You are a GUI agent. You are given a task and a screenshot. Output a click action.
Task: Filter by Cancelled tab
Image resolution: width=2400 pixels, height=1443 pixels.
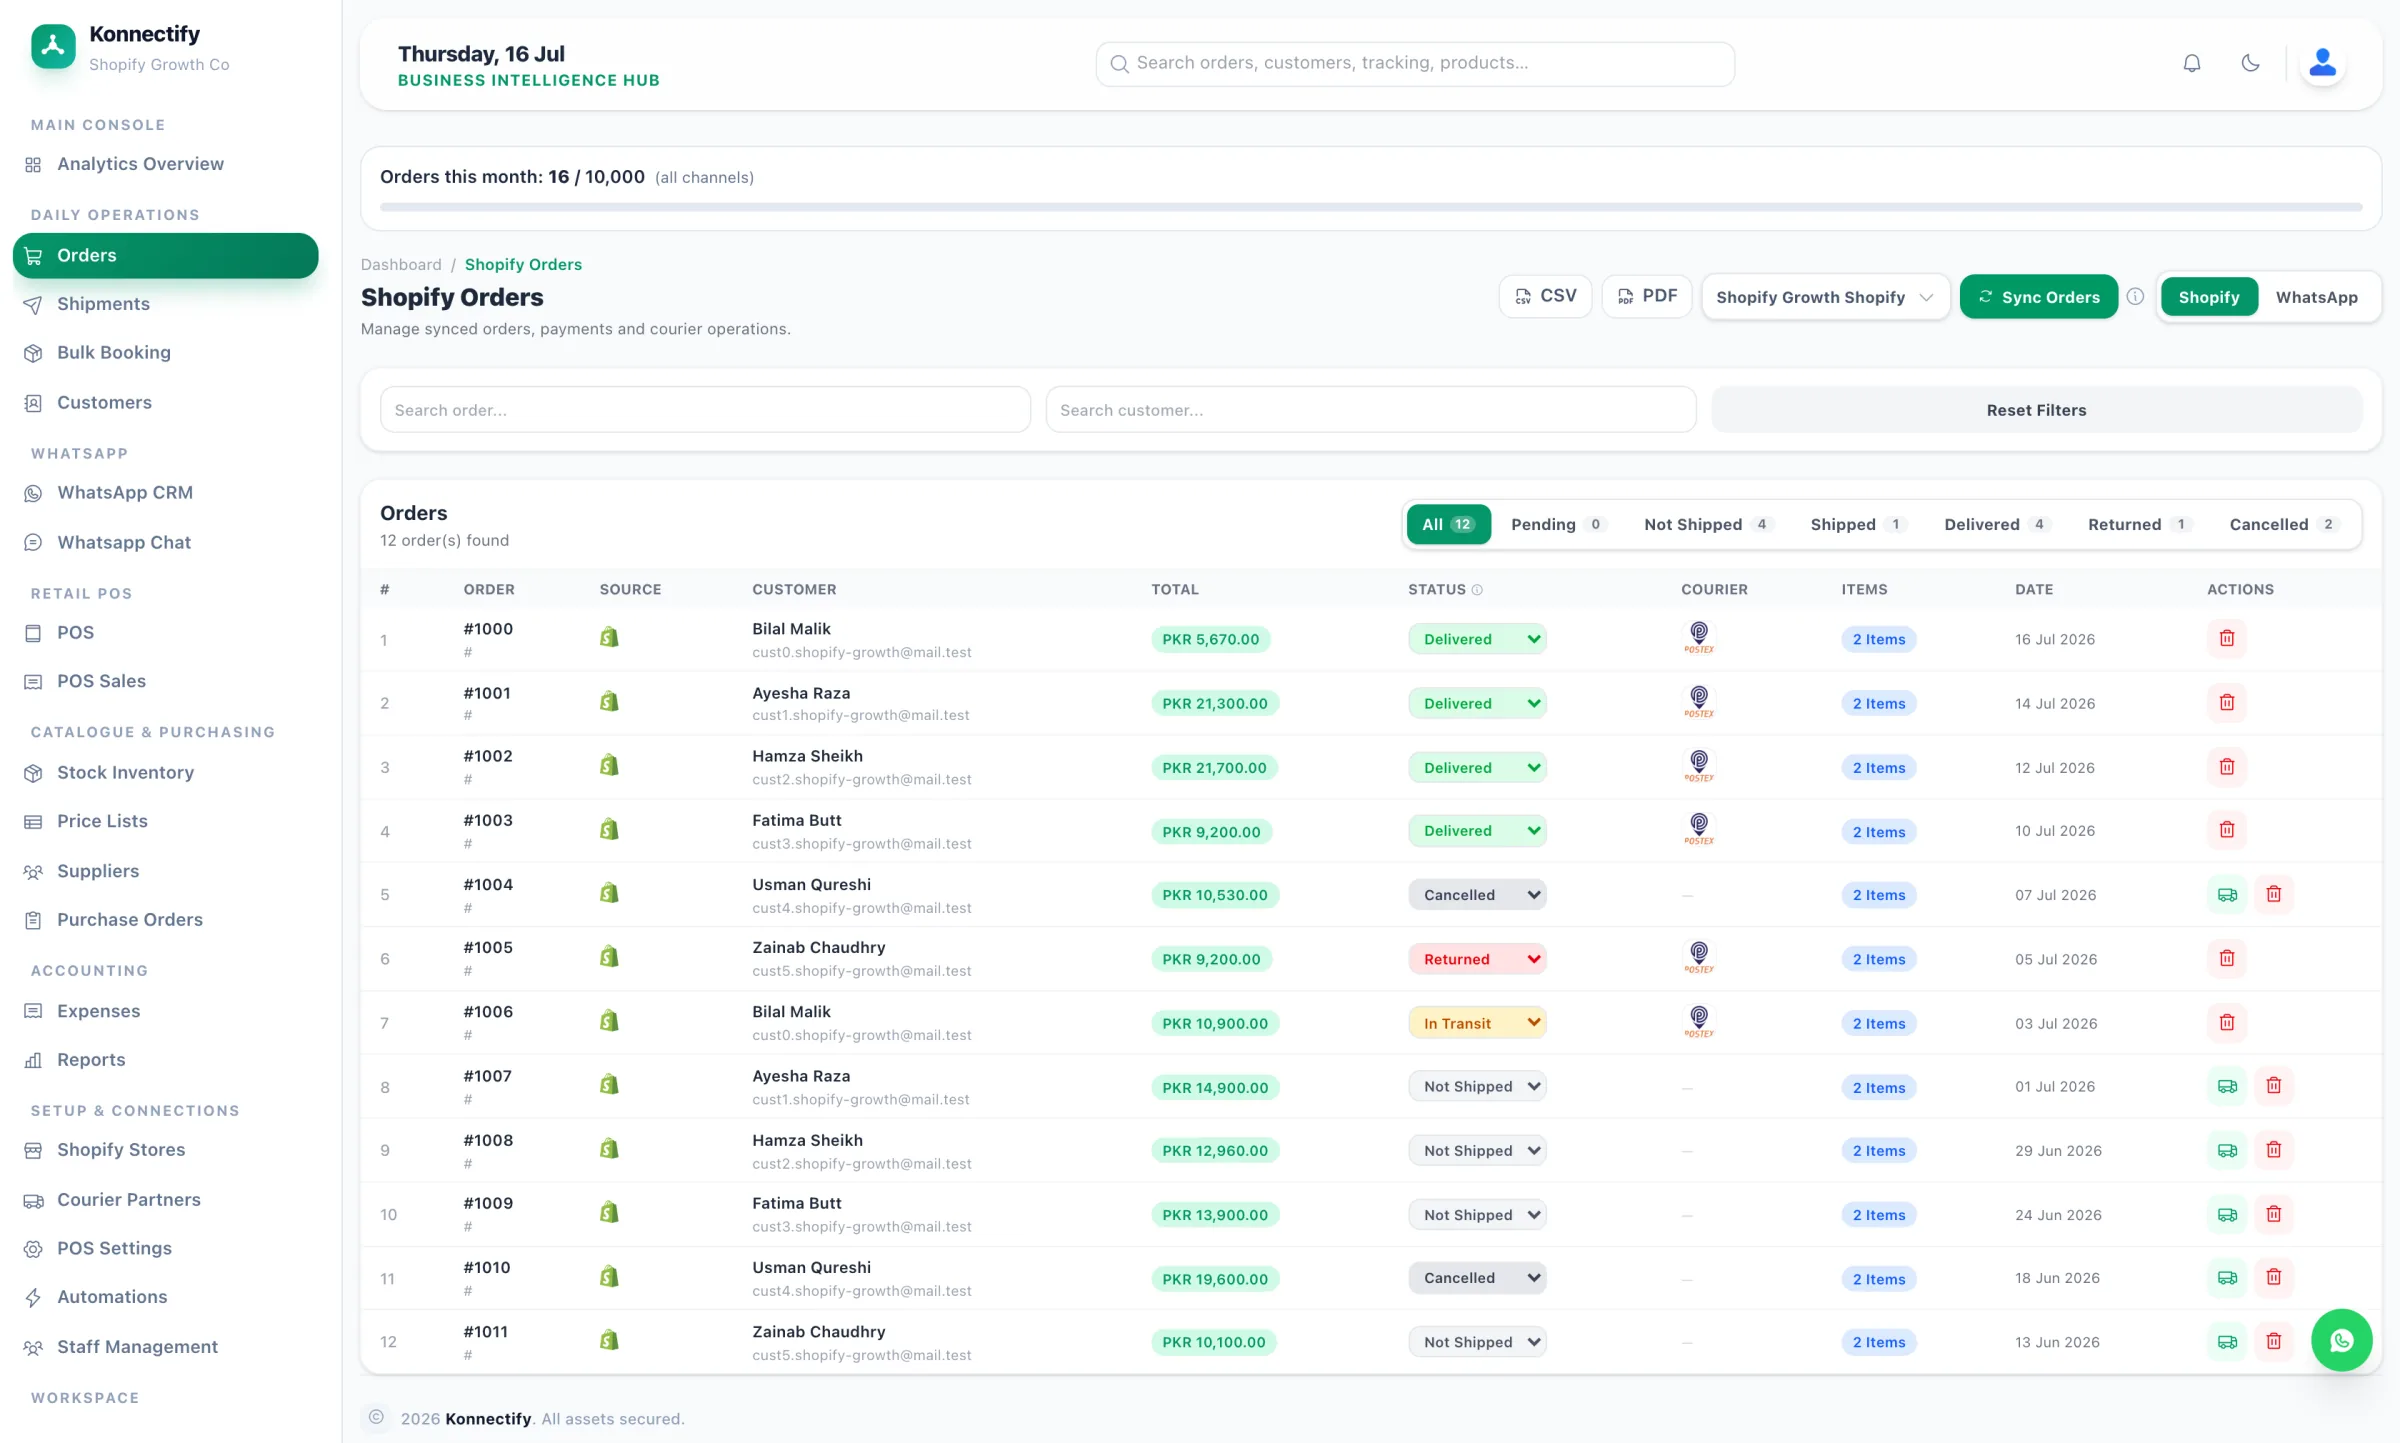2283,524
